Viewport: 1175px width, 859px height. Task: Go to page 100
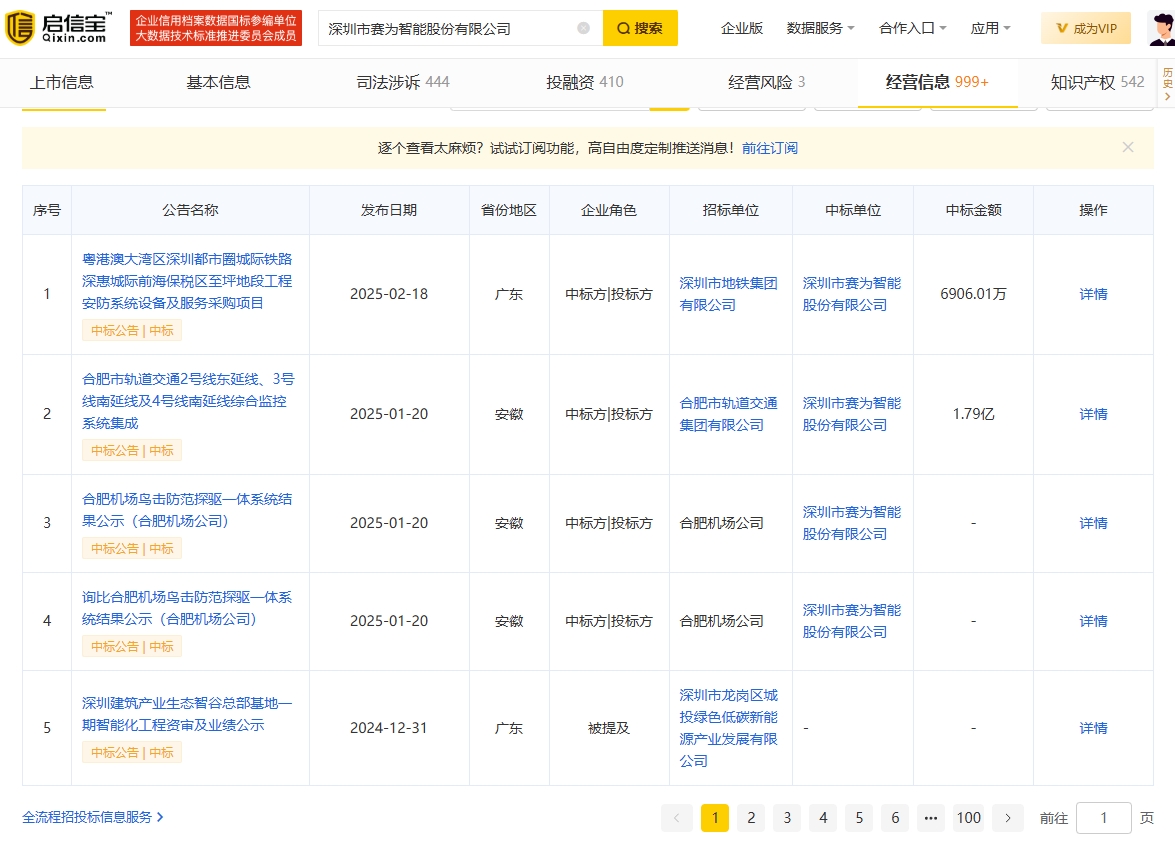click(x=968, y=818)
